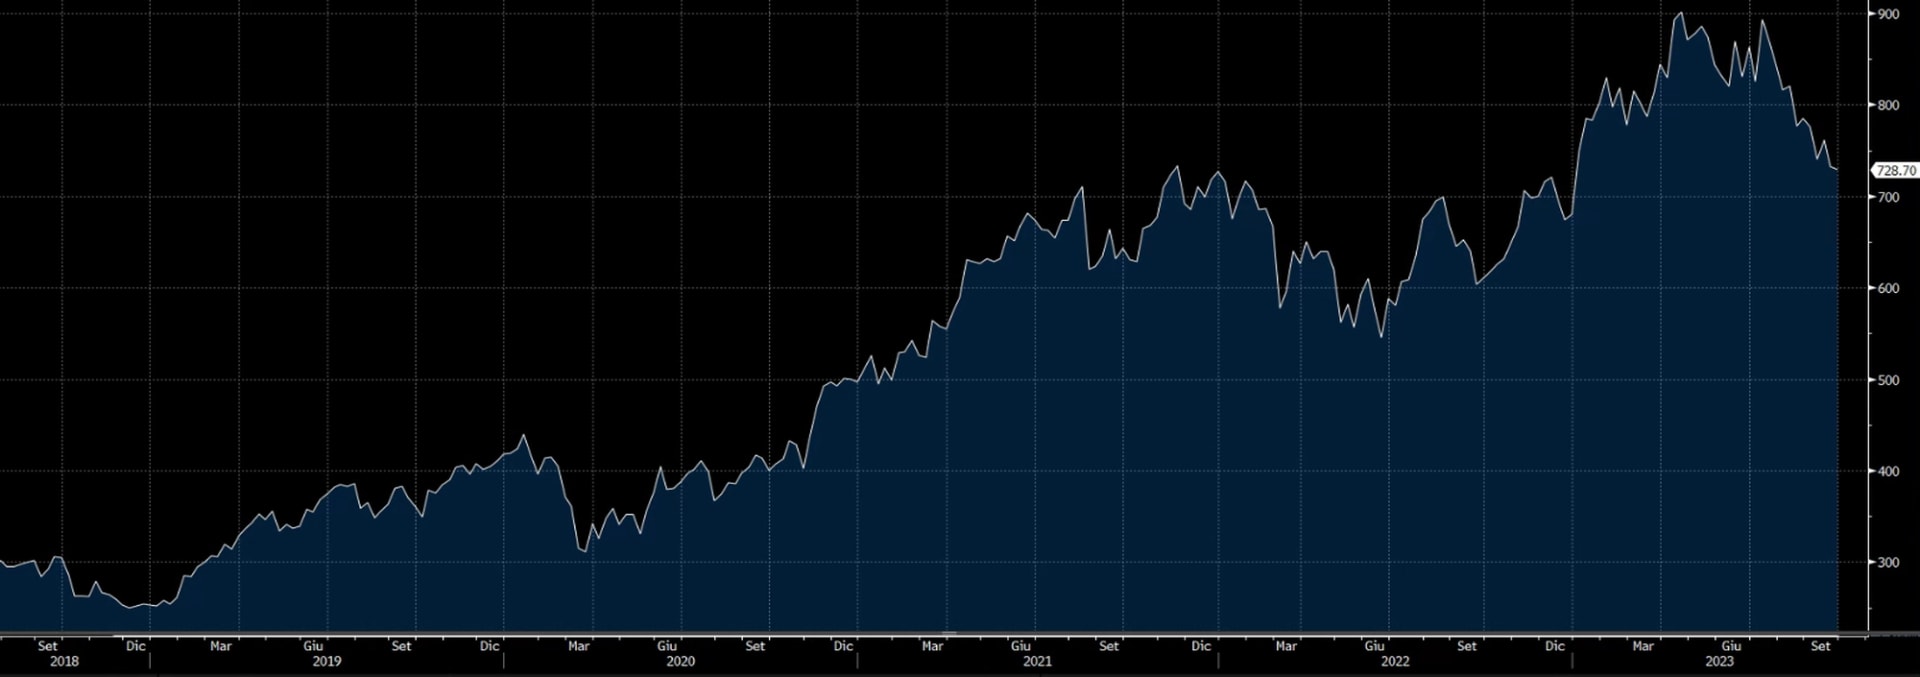Click the 2019 year label
This screenshot has height=677, width=1920.
[x=327, y=661]
